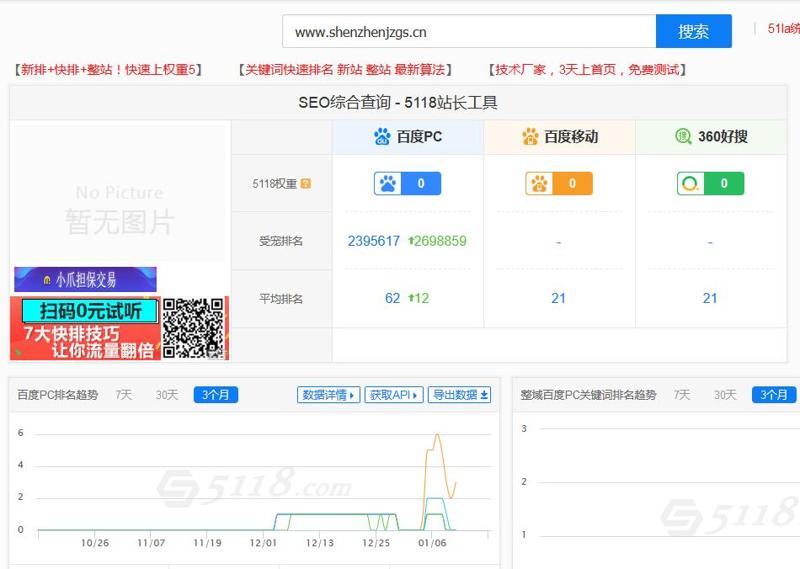Open ad link 关键词快速排名 新站 整站 最新算法
The image size is (800, 569).
pyautogui.click(x=345, y=69)
